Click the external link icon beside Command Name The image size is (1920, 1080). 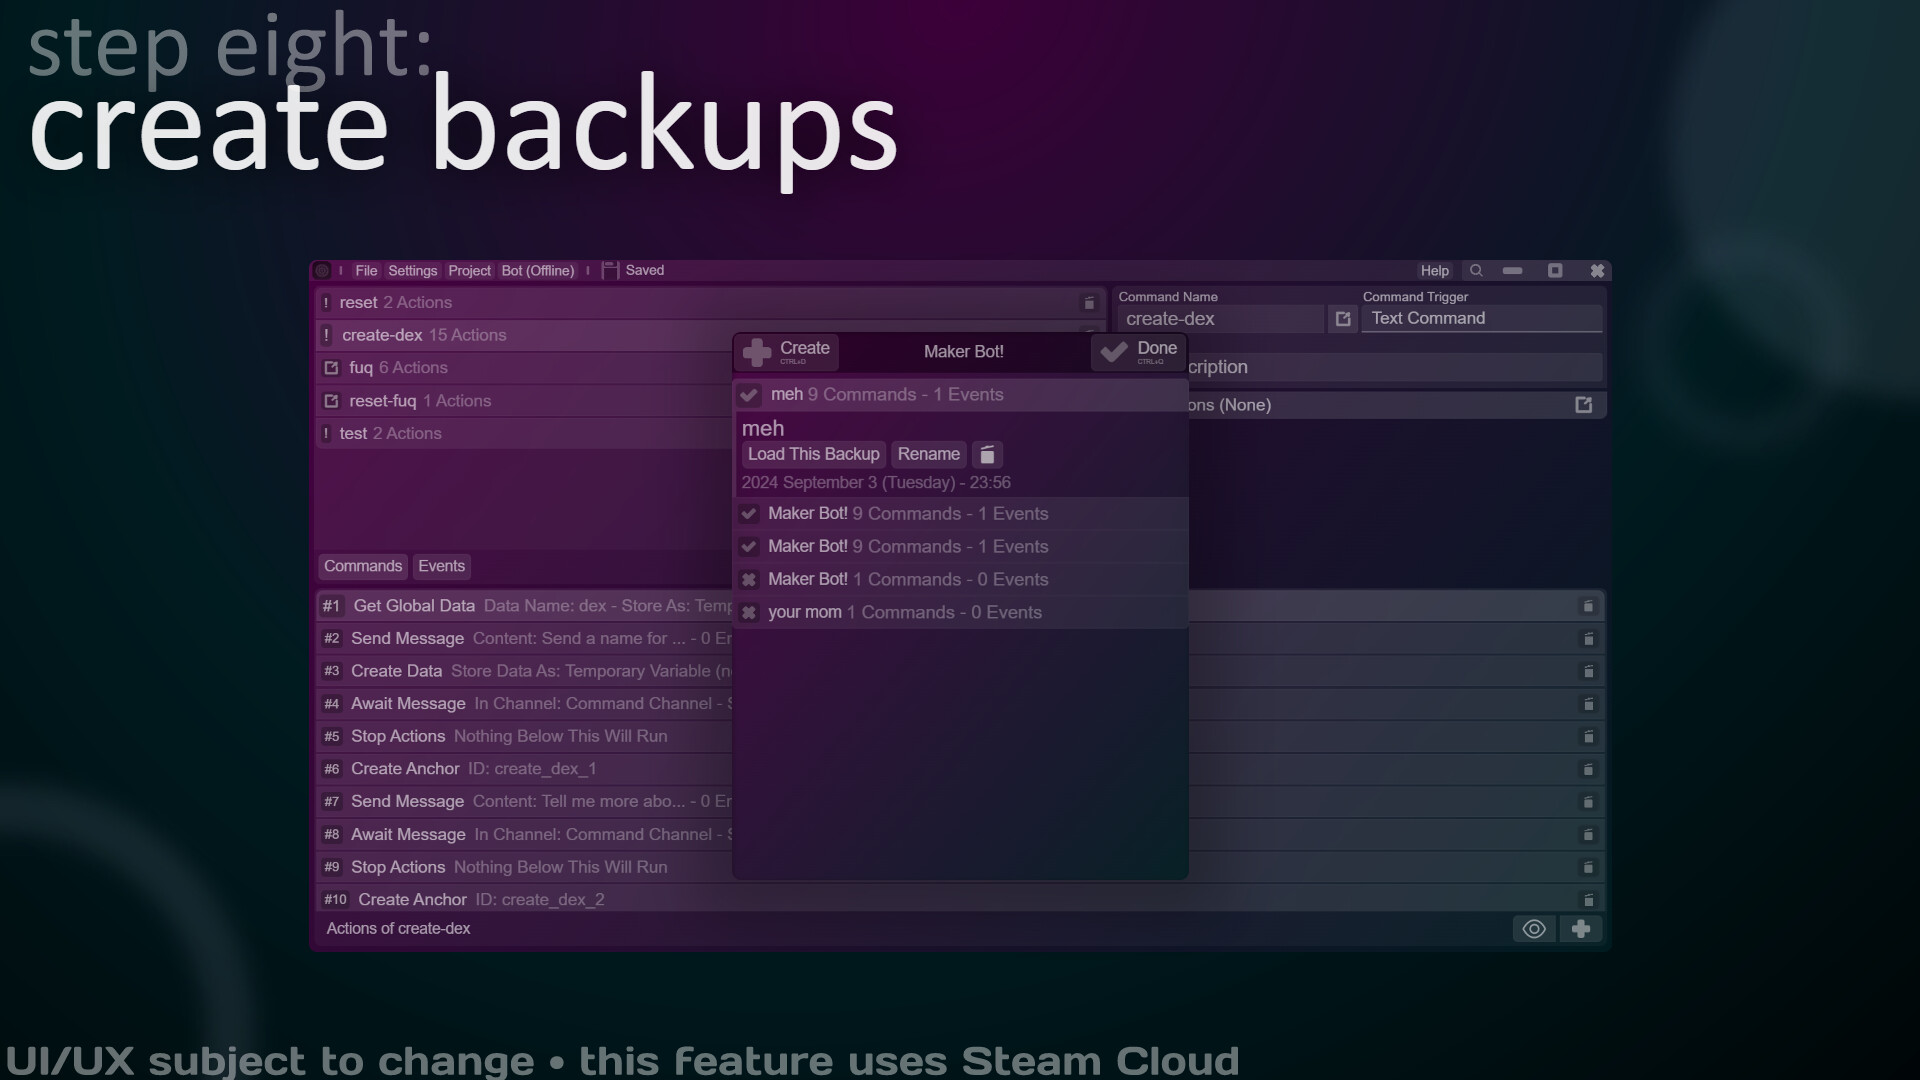pos(1342,318)
